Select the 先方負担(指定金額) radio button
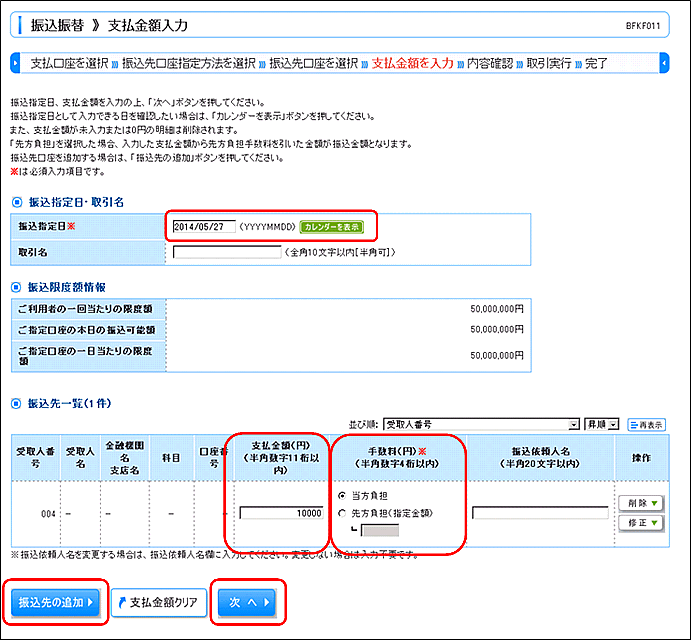This screenshot has height=640, width=691. [344, 512]
